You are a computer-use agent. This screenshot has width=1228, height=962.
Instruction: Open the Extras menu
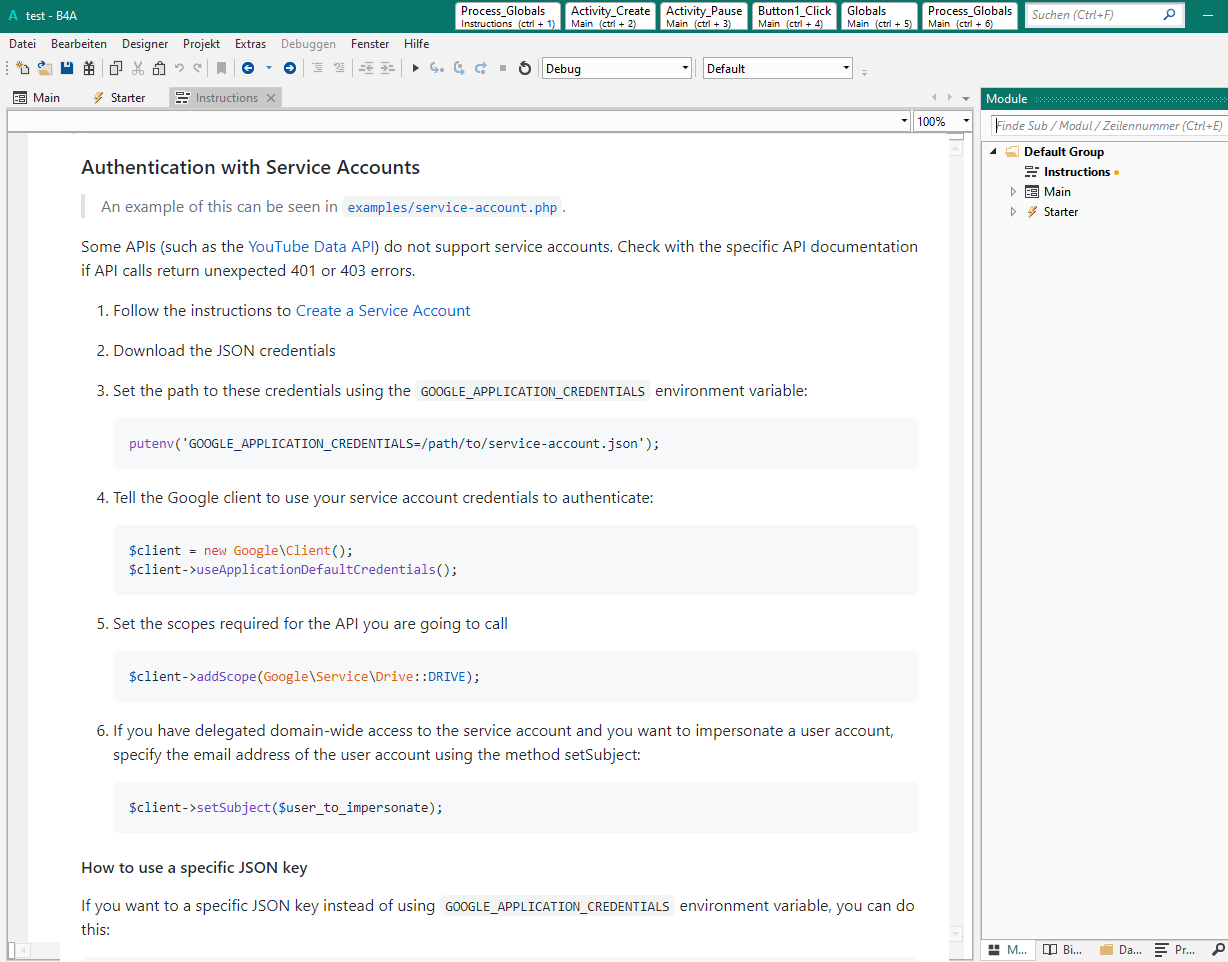(x=251, y=44)
